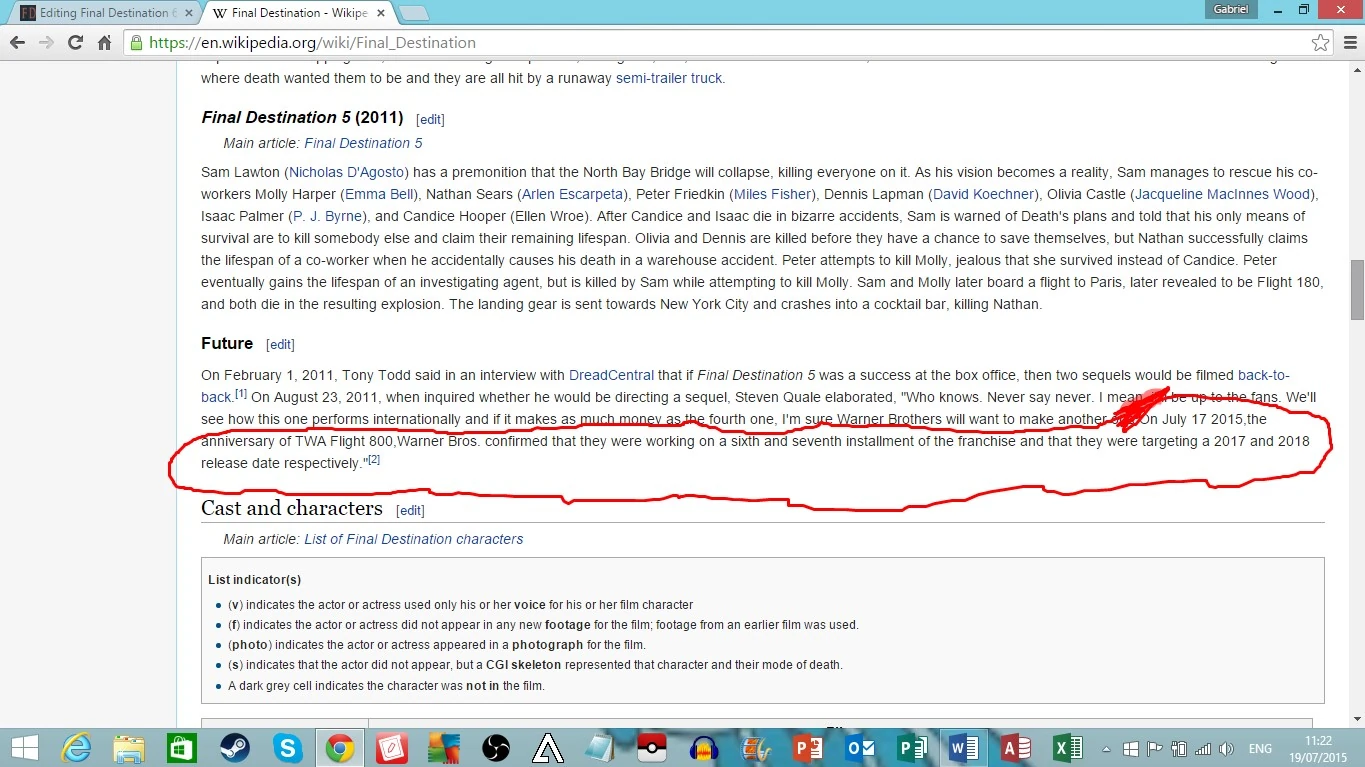Open Skype from the taskbar
This screenshot has height=767, width=1365.
(288, 747)
